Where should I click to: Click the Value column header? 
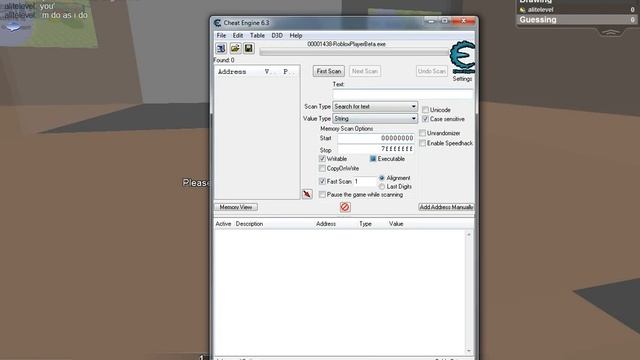(x=396, y=224)
